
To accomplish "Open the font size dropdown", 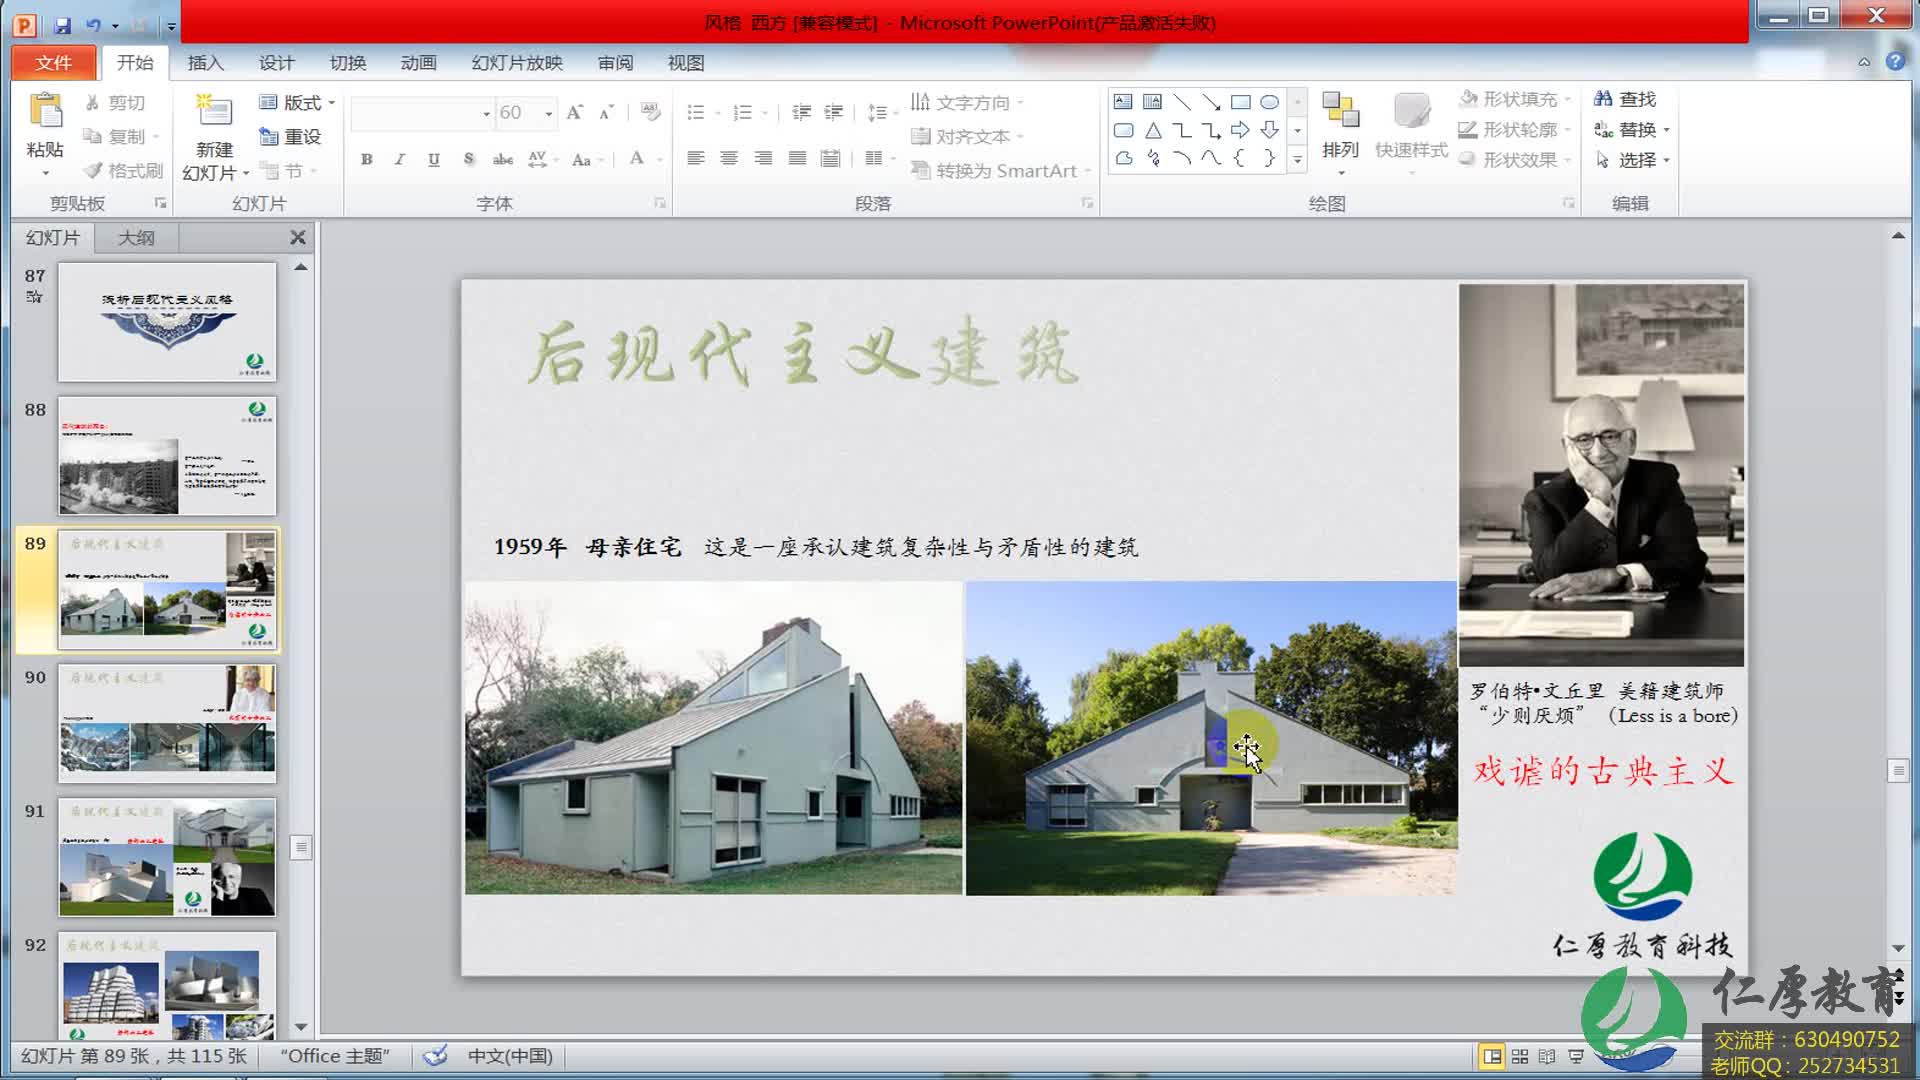I will [x=548, y=113].
